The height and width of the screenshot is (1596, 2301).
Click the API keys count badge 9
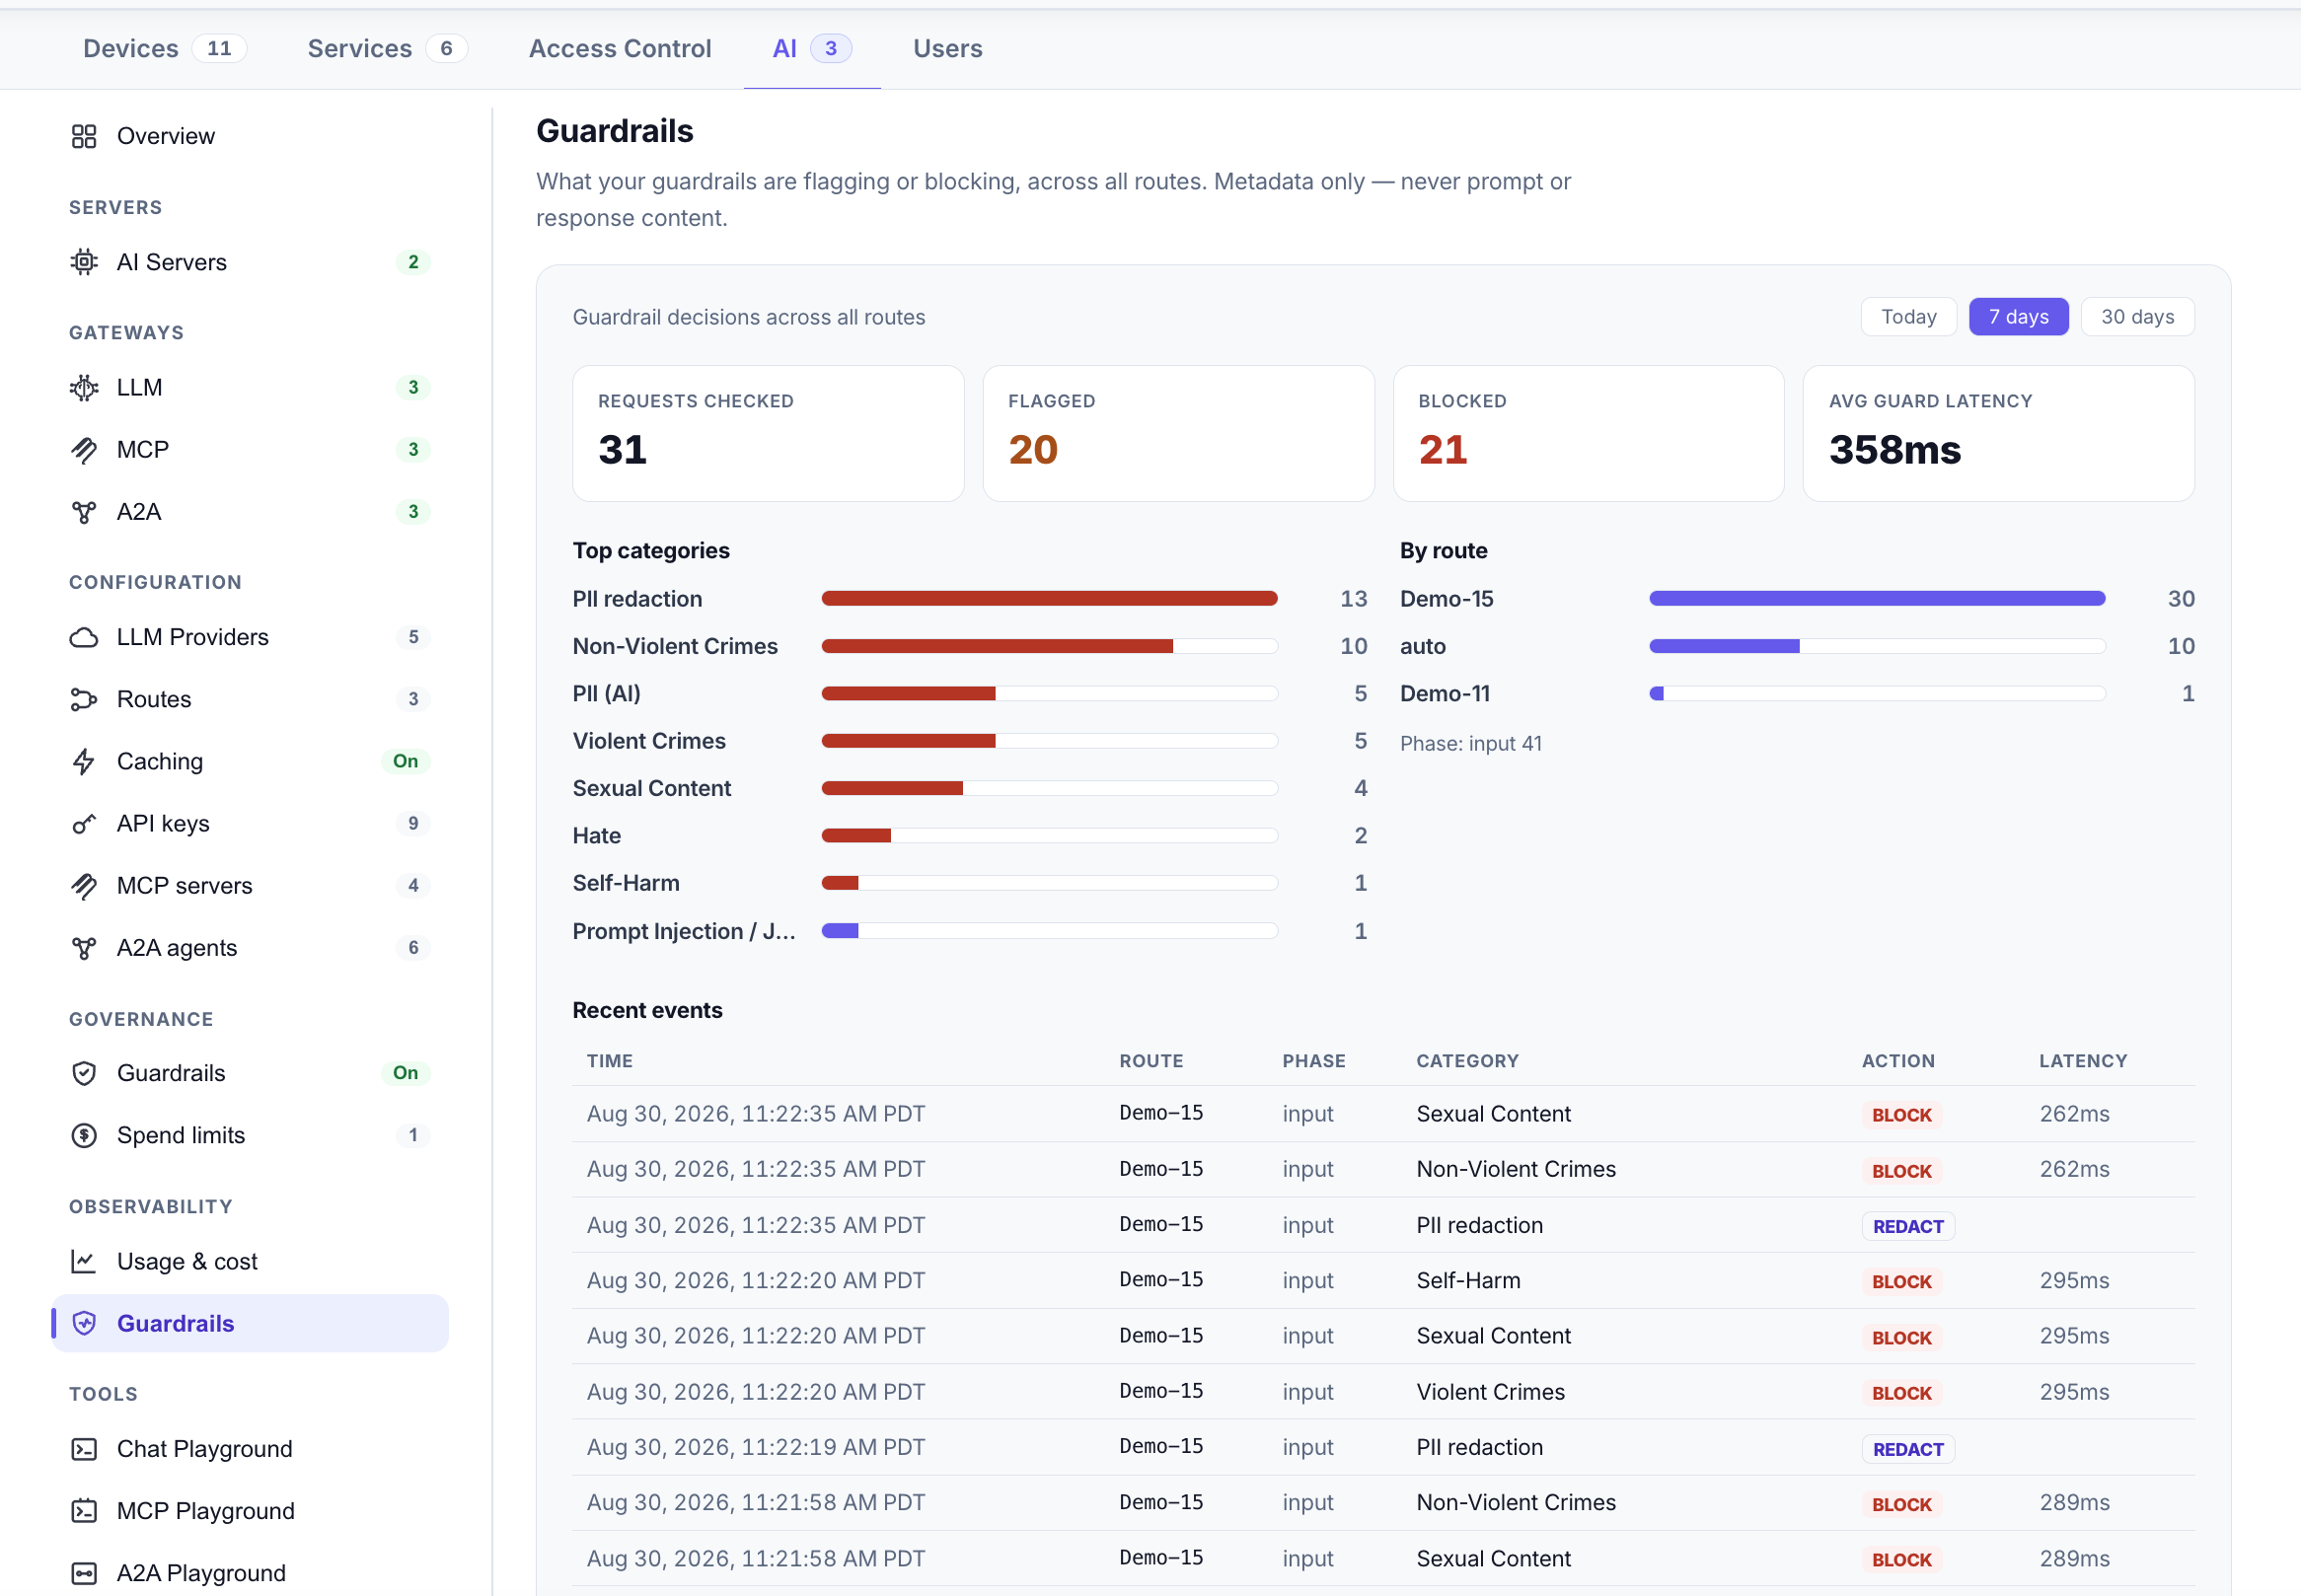coord(413,823)
